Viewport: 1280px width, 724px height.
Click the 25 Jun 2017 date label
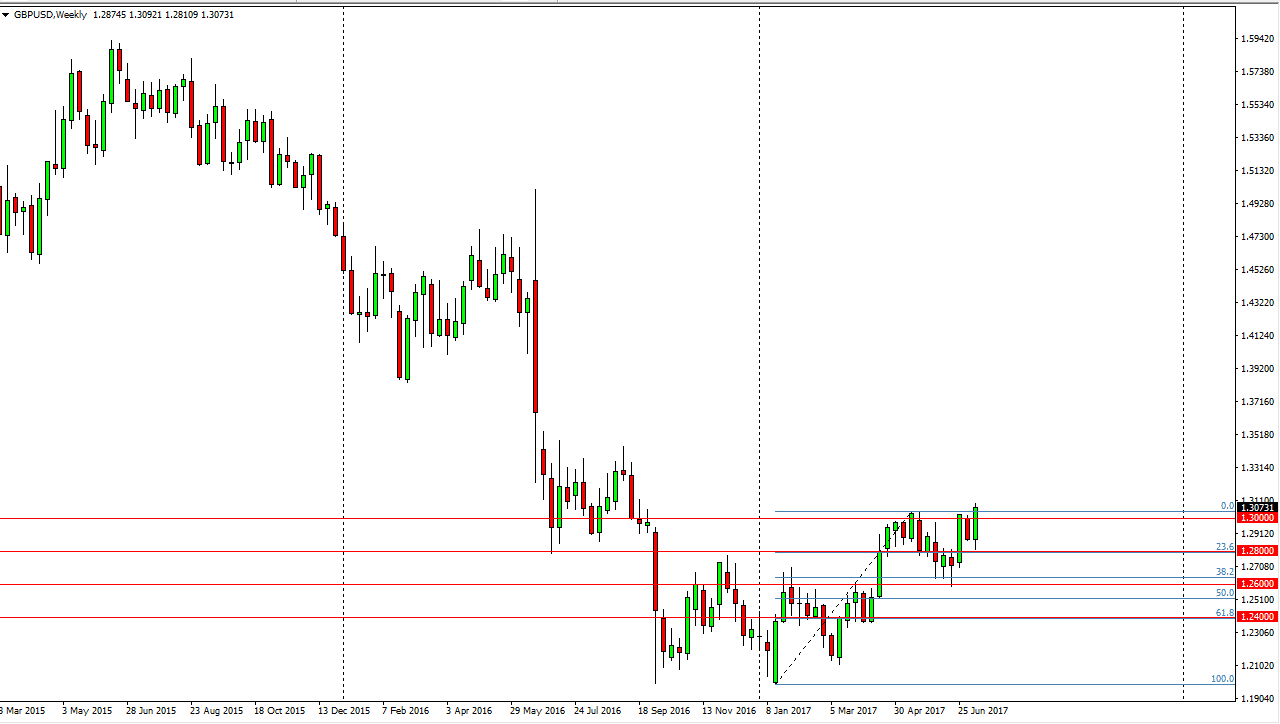pos(983,711)
